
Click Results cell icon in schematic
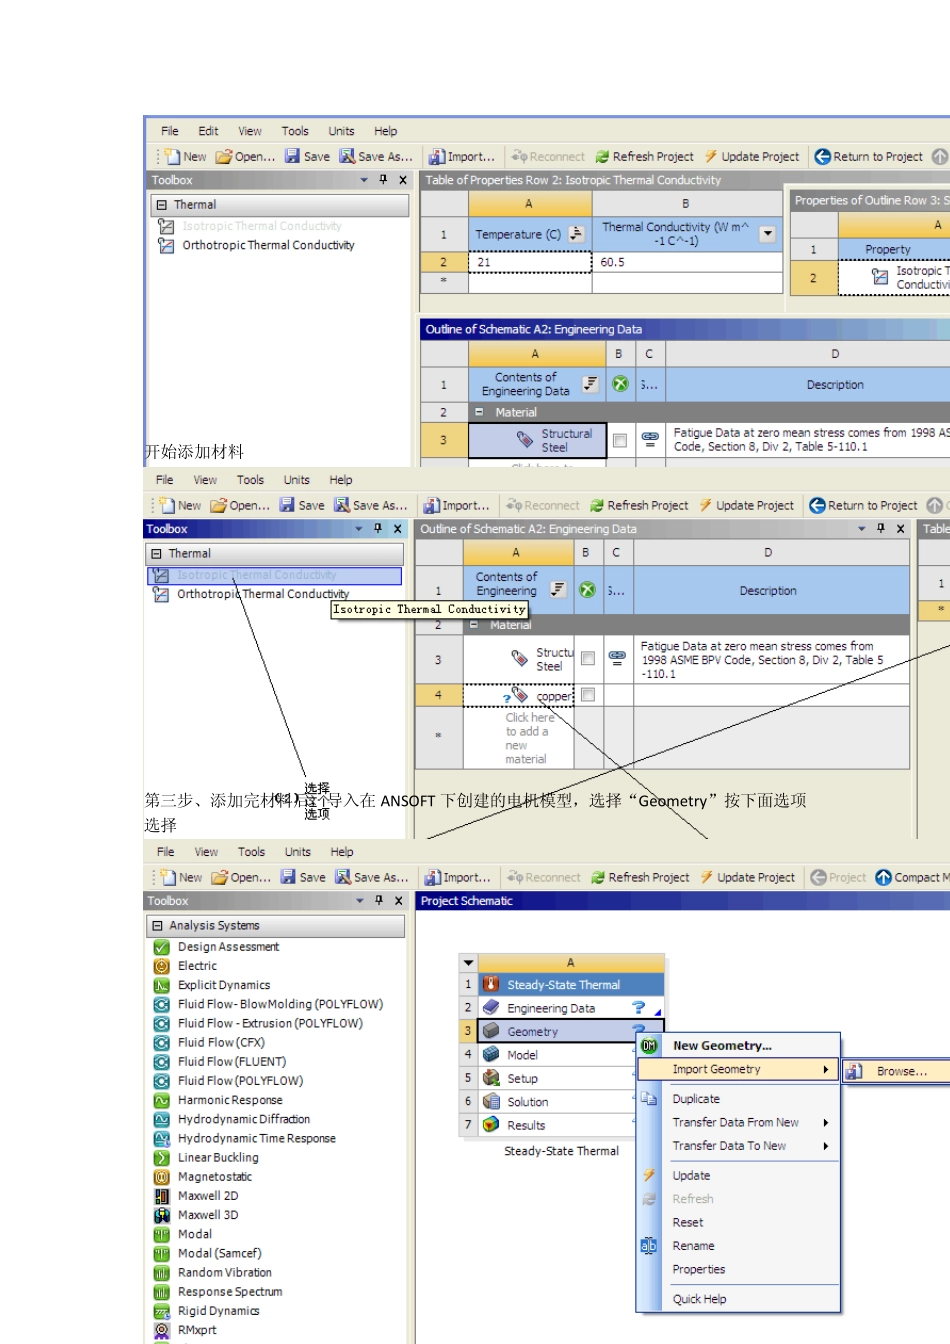[491, 1125]
